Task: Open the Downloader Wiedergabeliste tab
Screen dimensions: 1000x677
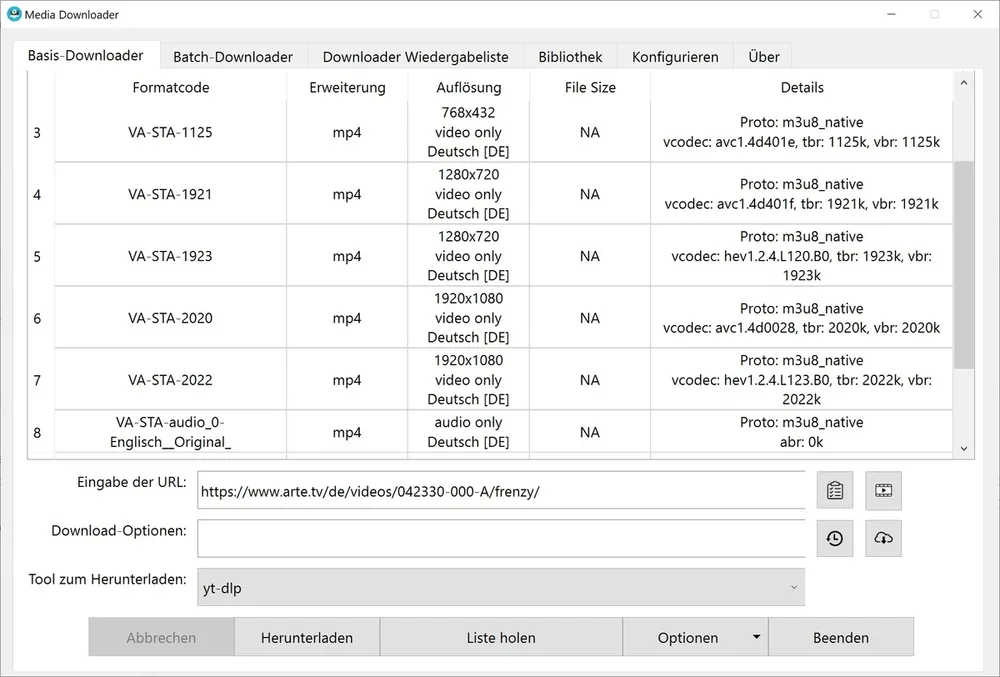Action: [415, 57]
